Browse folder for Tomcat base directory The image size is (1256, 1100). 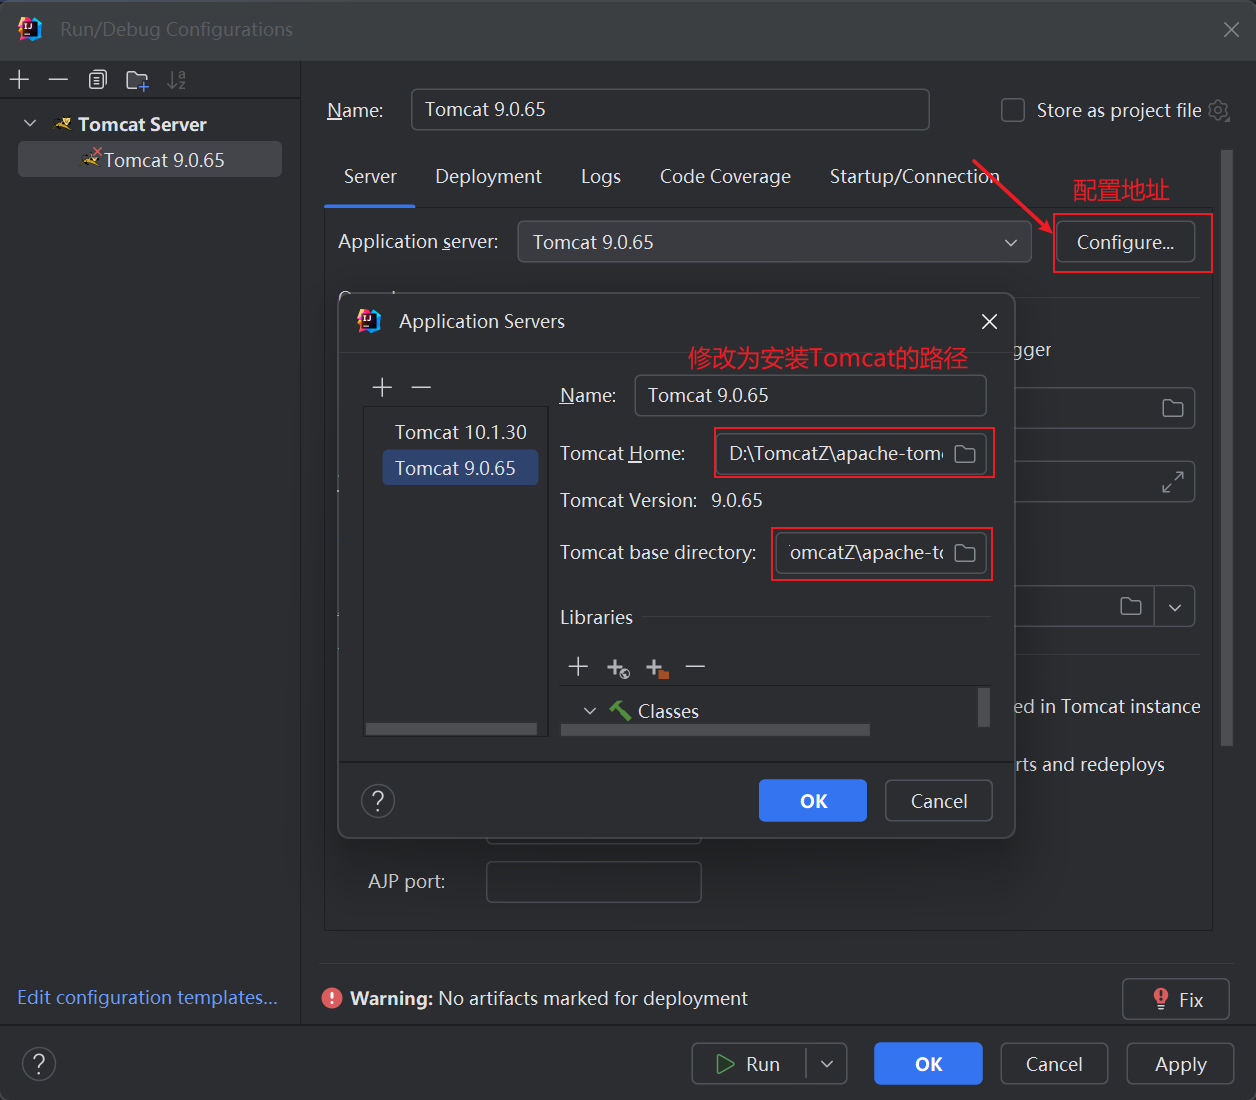(965, 553)
